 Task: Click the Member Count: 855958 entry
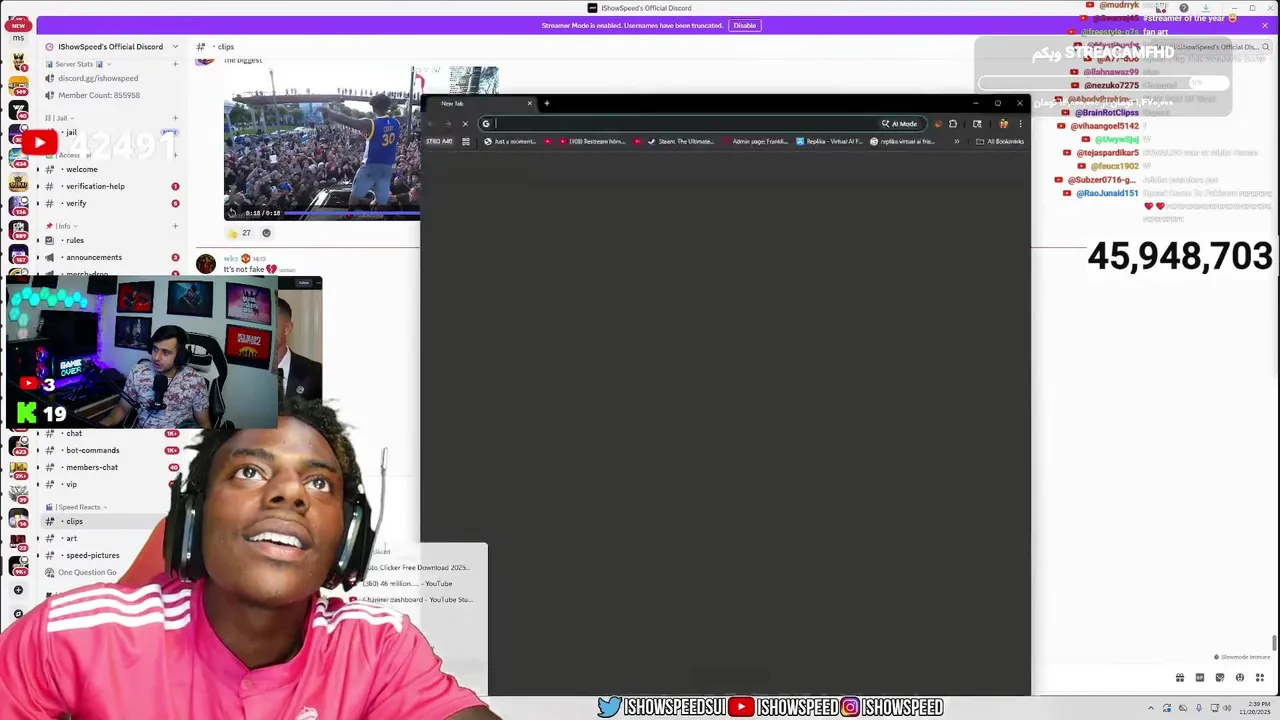pos(98,95)
